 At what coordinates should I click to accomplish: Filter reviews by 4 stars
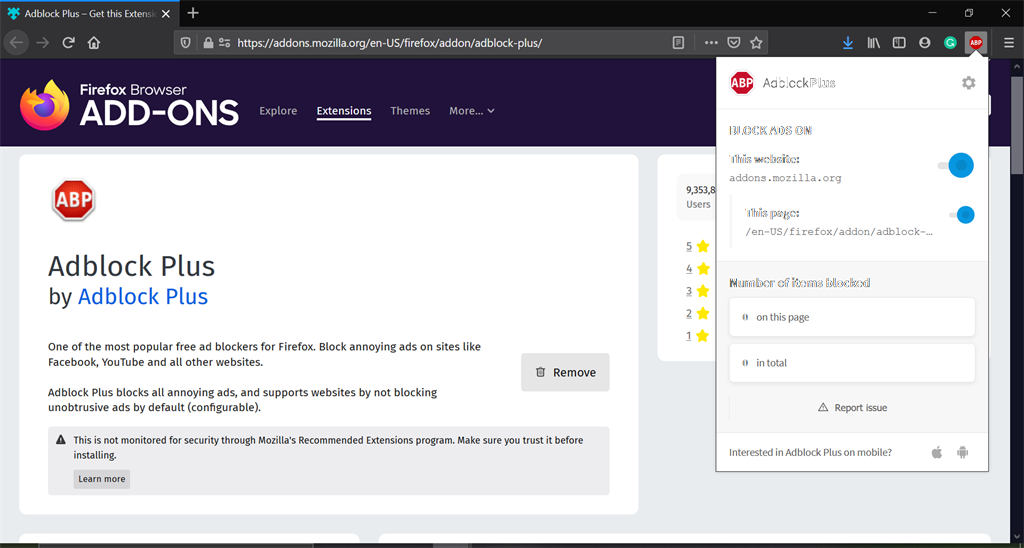pos(697,268)
